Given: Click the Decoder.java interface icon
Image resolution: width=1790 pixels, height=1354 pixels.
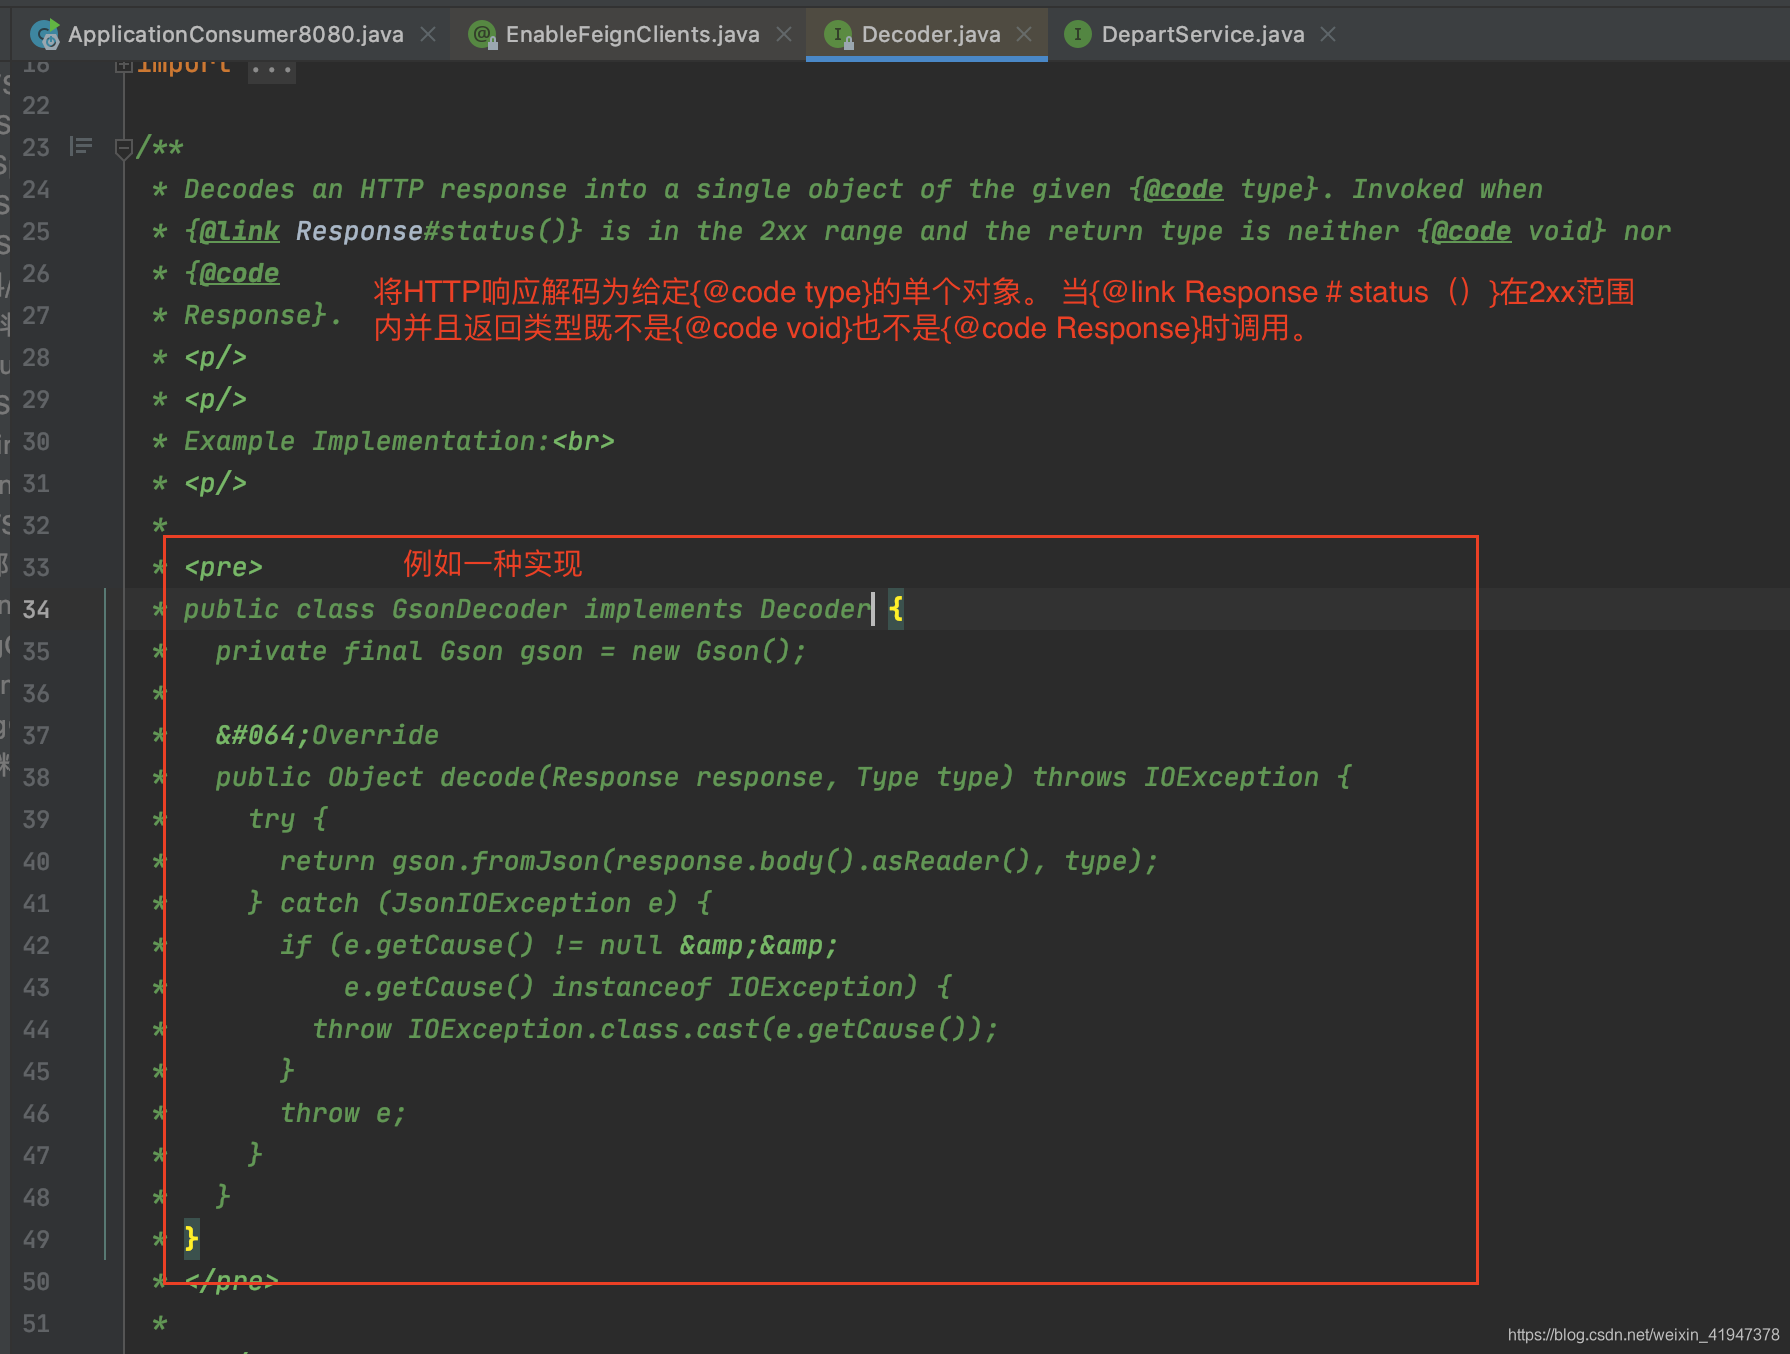Looking at the screenshot, I should pyautogui.click(x=839, y=34).
